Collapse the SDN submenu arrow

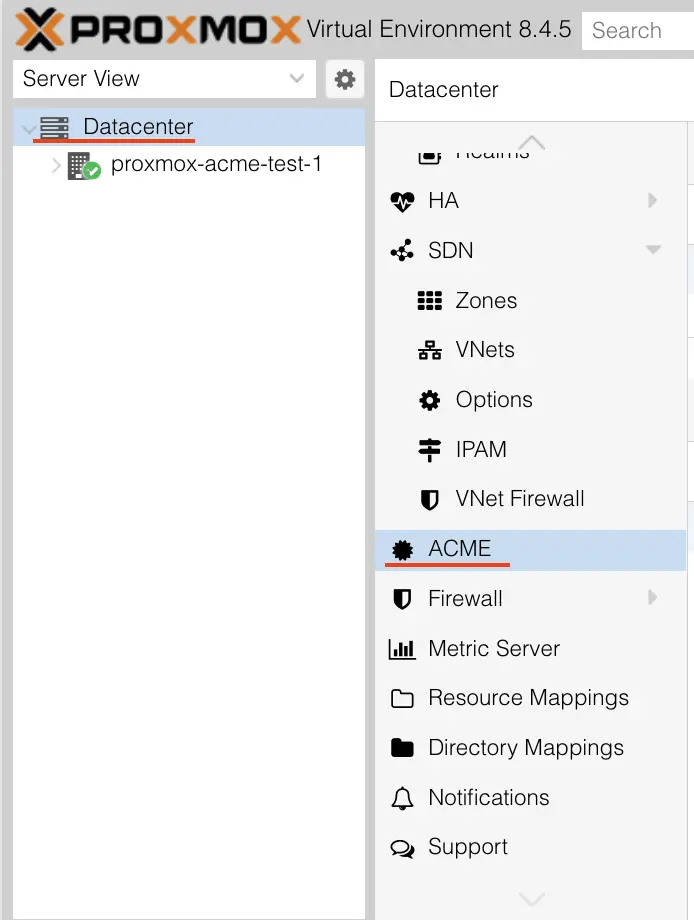(x=653, y=249)
